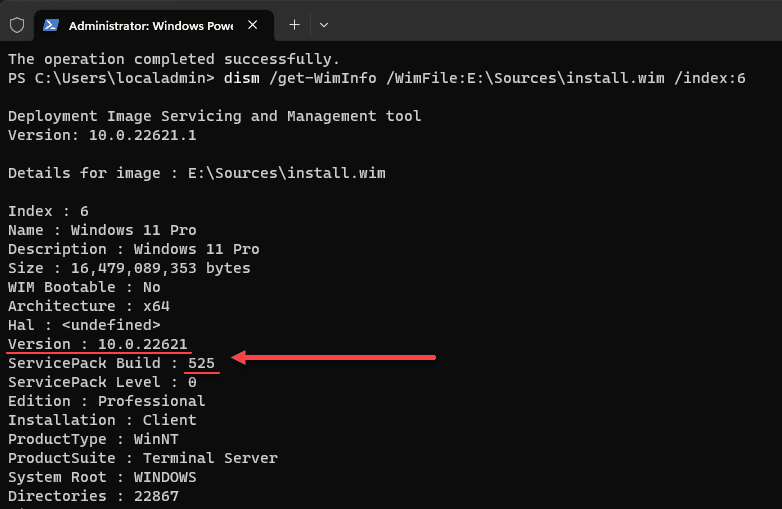The width and height of the screenshot is (782, 509).
Task: Expand the new tab profile dropdown
Action: pyautogui.click(x=323, y=25)
